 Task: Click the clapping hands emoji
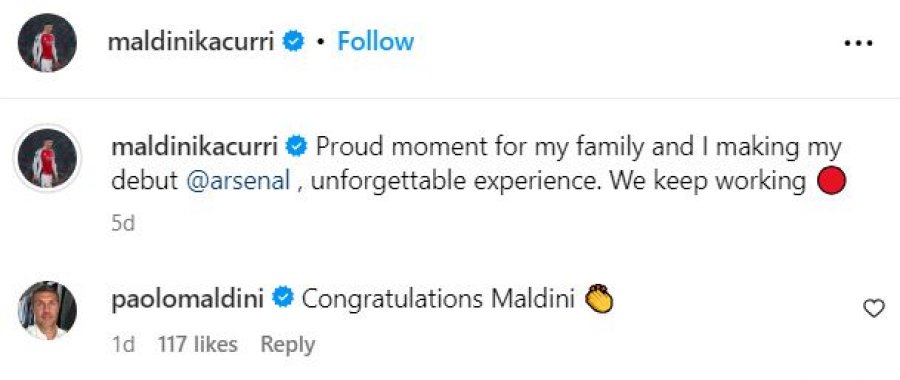click(599, 298)
